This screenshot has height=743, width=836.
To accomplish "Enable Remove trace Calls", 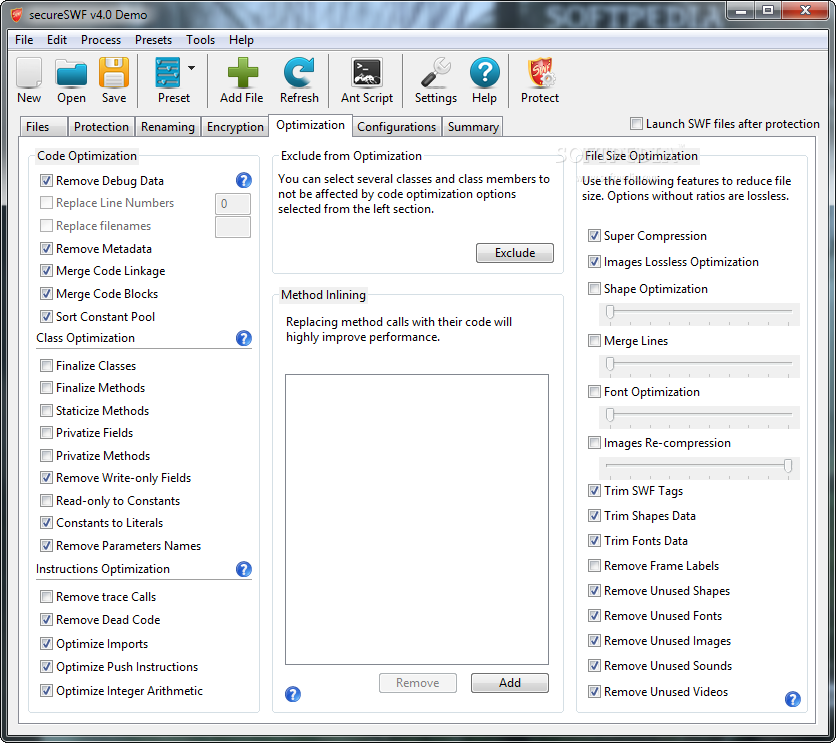I will (46, 596).
